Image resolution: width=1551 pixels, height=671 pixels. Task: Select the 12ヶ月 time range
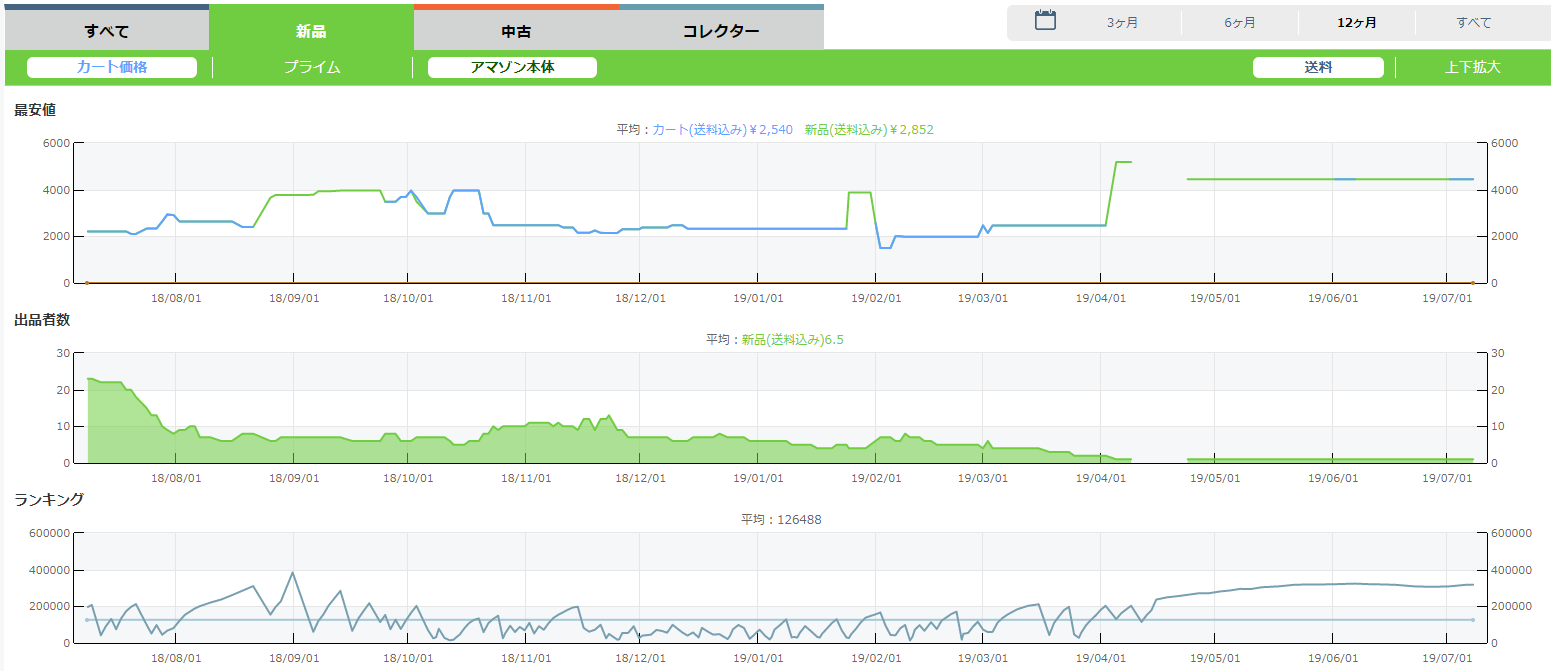[x=1357, y=23]
